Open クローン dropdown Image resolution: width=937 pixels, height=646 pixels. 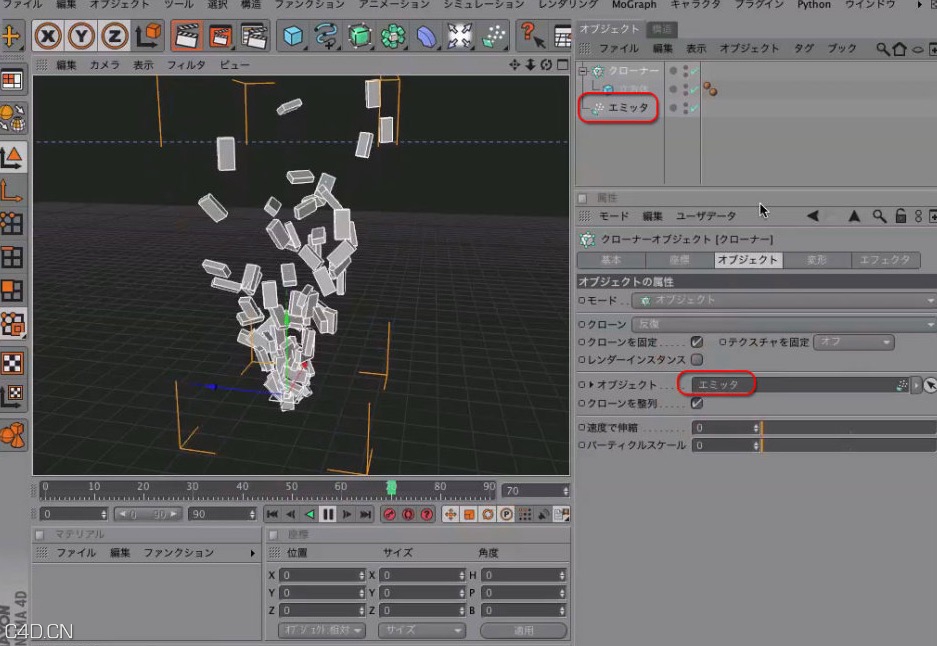[x=784, y=324]
